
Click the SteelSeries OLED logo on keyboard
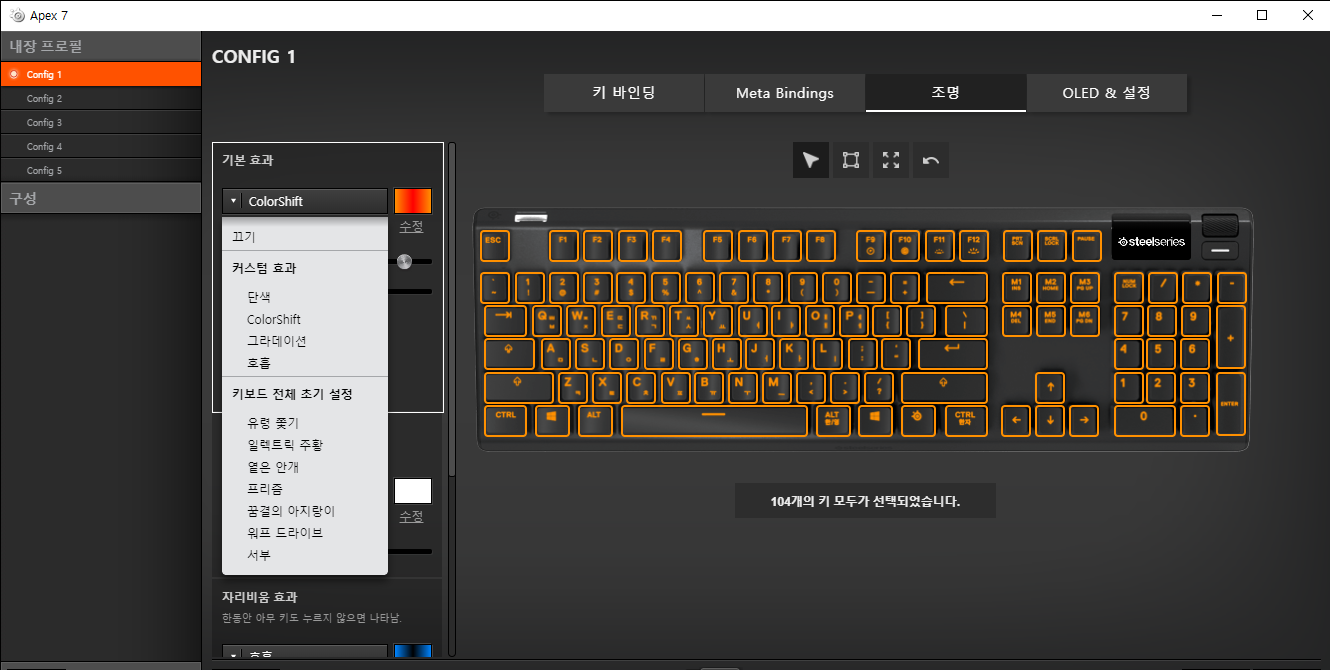(x=1151, y=242)
